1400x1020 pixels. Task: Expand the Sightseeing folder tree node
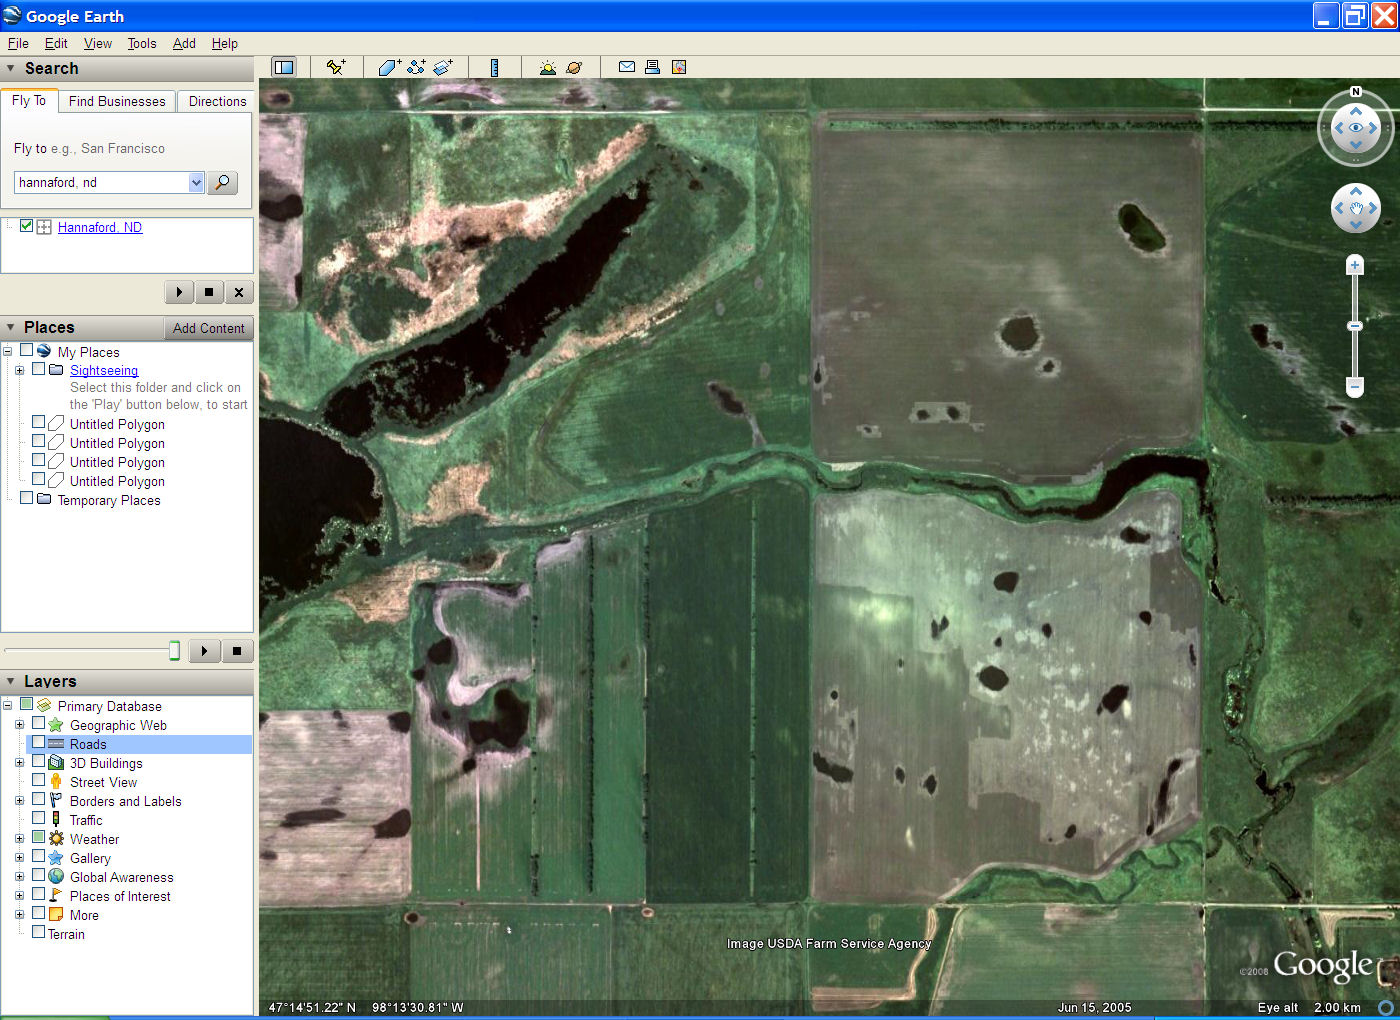[19, 370]
